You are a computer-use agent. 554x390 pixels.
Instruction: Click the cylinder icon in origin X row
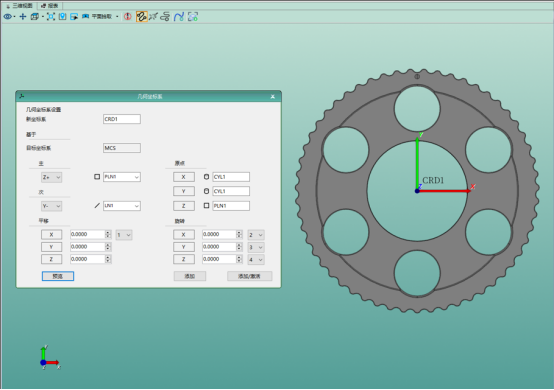[206, 177]
